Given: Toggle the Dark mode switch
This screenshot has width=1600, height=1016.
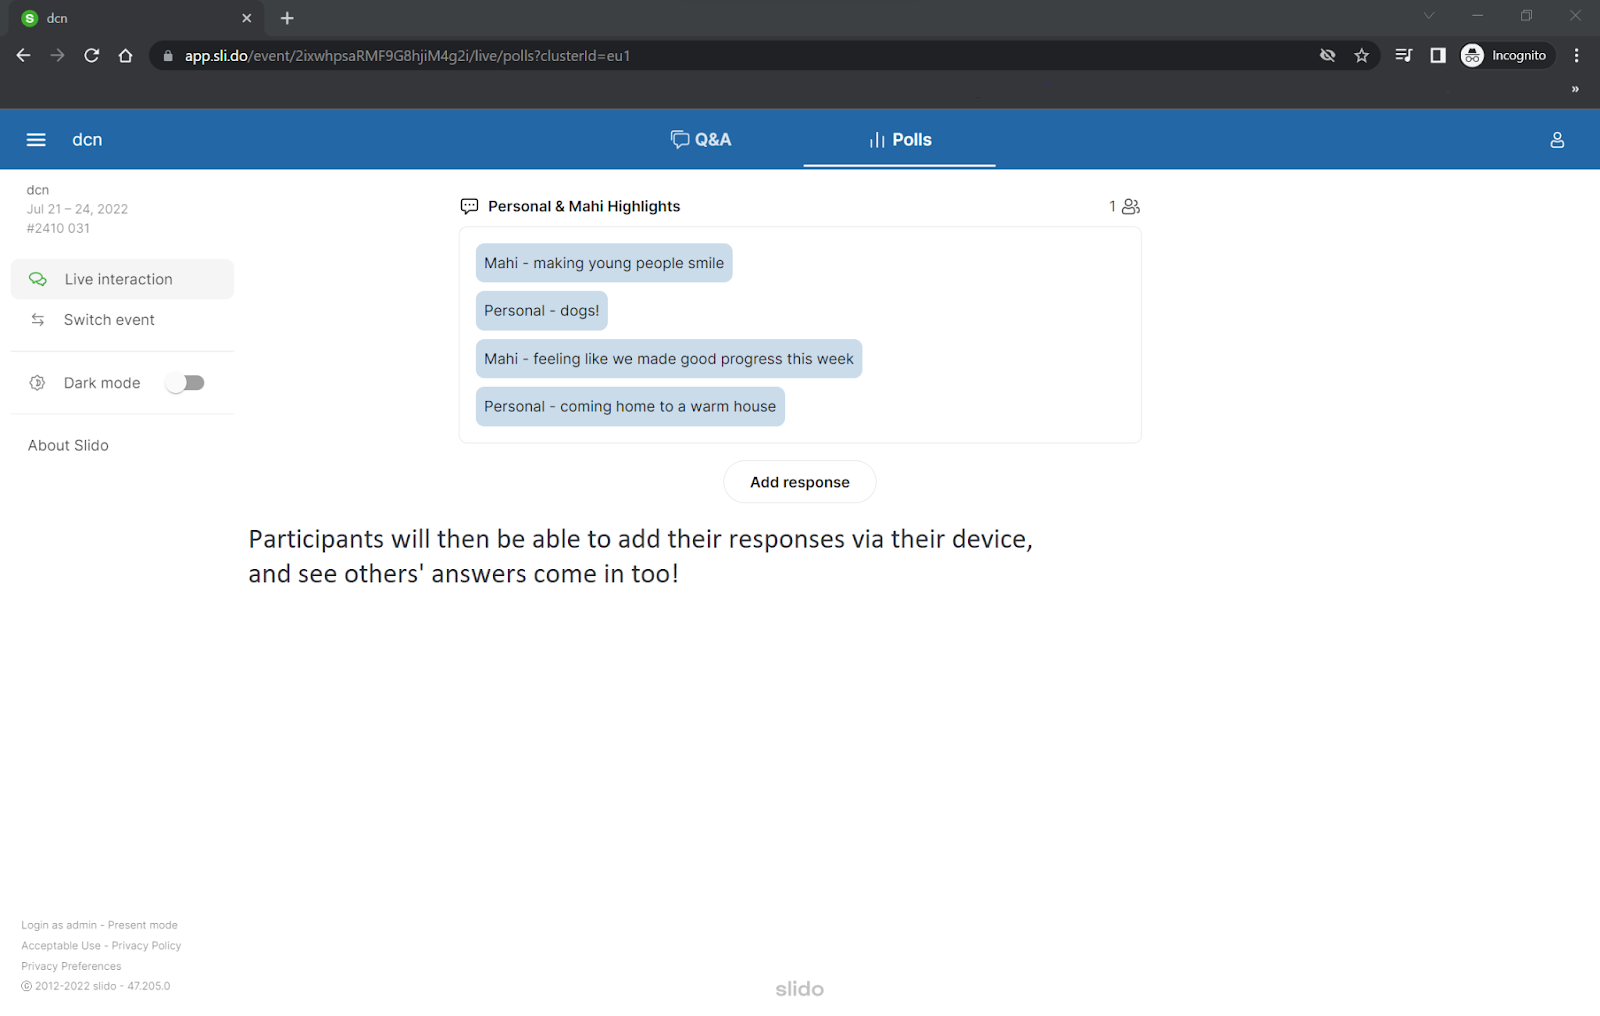Looking at the screenshot, I should click(x=185, y=383).
